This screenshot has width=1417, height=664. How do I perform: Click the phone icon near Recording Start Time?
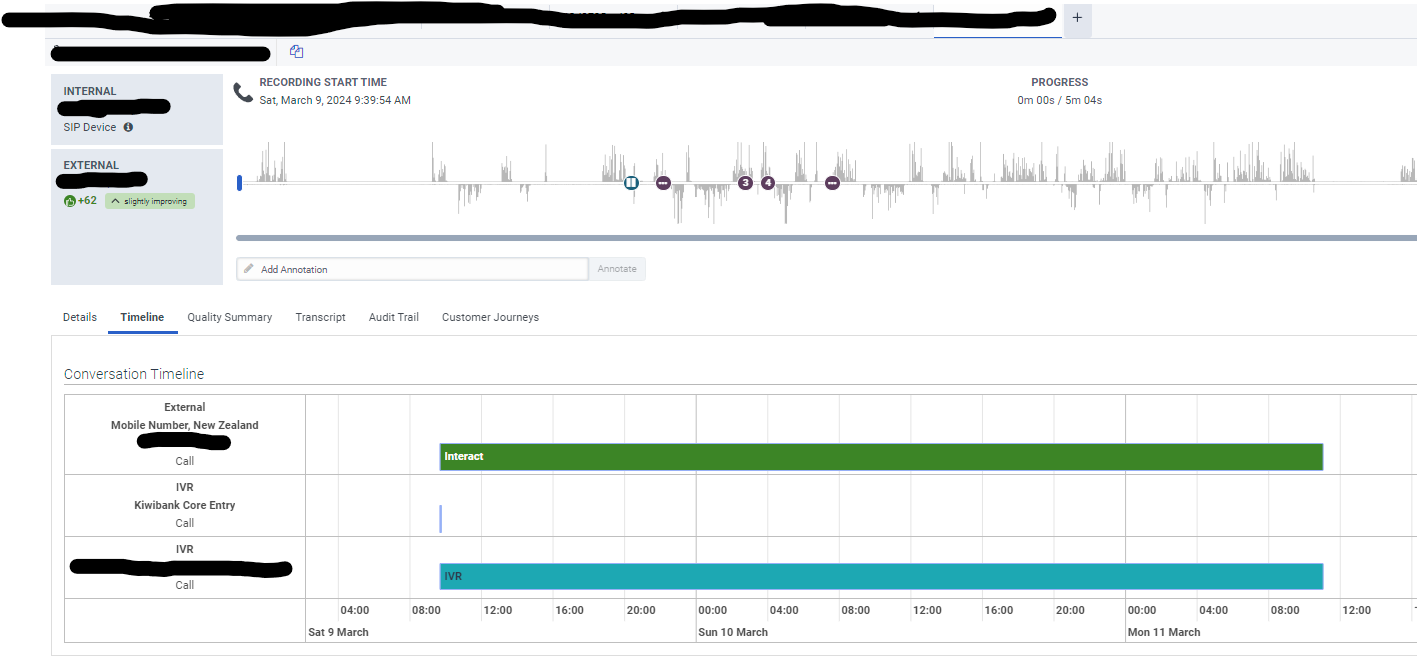241,91
